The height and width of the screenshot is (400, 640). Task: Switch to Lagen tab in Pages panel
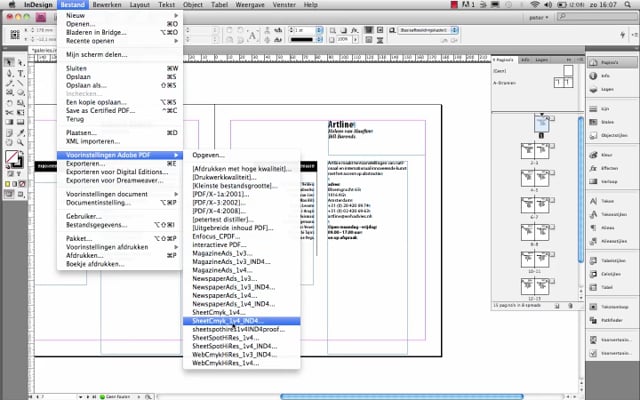point(541,60)
